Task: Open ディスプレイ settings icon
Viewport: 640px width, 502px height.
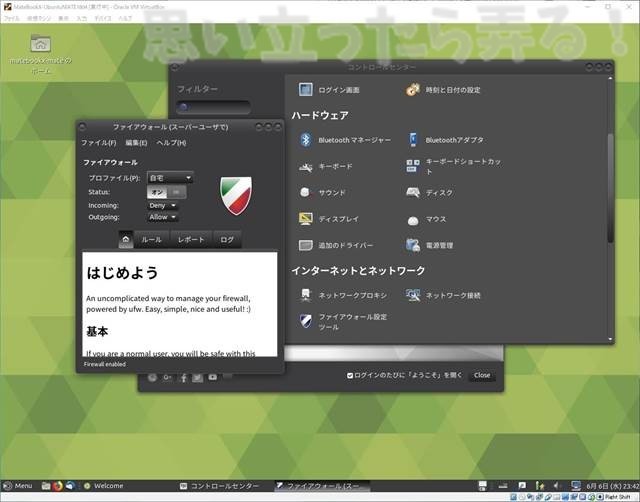Action: coord(305,219)
